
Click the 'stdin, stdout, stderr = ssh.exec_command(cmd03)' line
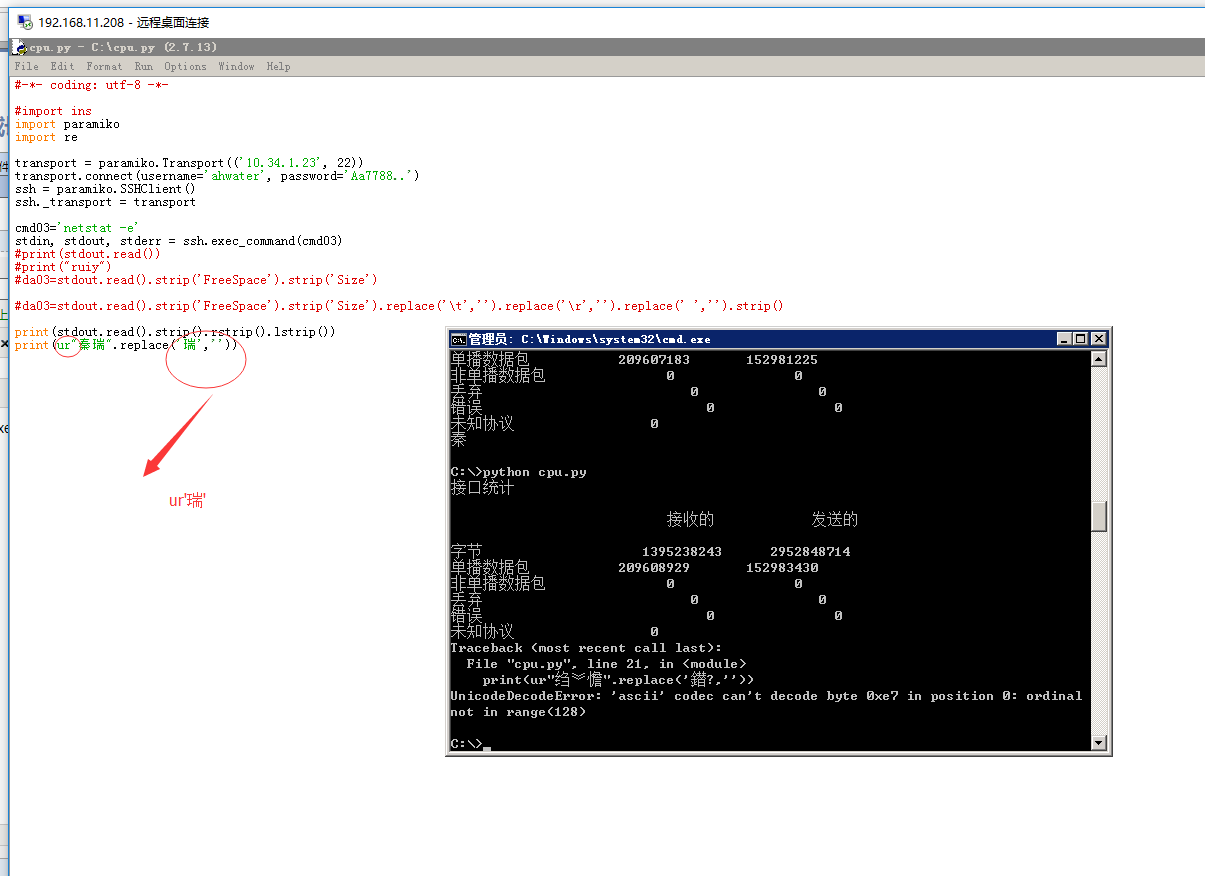(x=179, y=241)
